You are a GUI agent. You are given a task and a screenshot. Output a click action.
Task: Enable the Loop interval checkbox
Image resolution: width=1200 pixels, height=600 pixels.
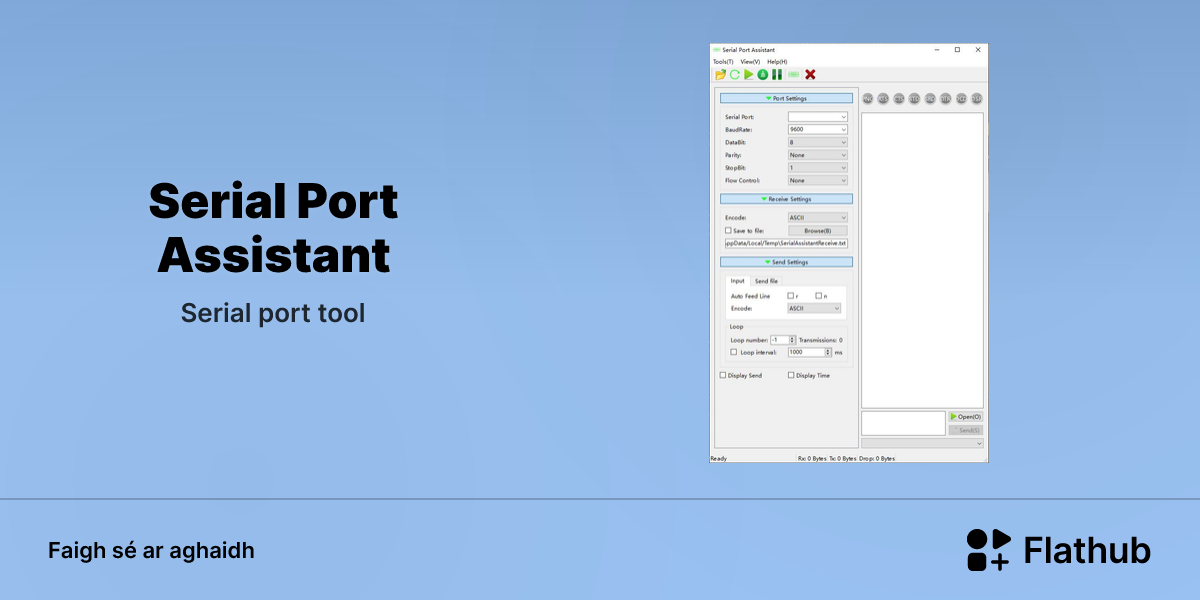[x=734, y=352]
